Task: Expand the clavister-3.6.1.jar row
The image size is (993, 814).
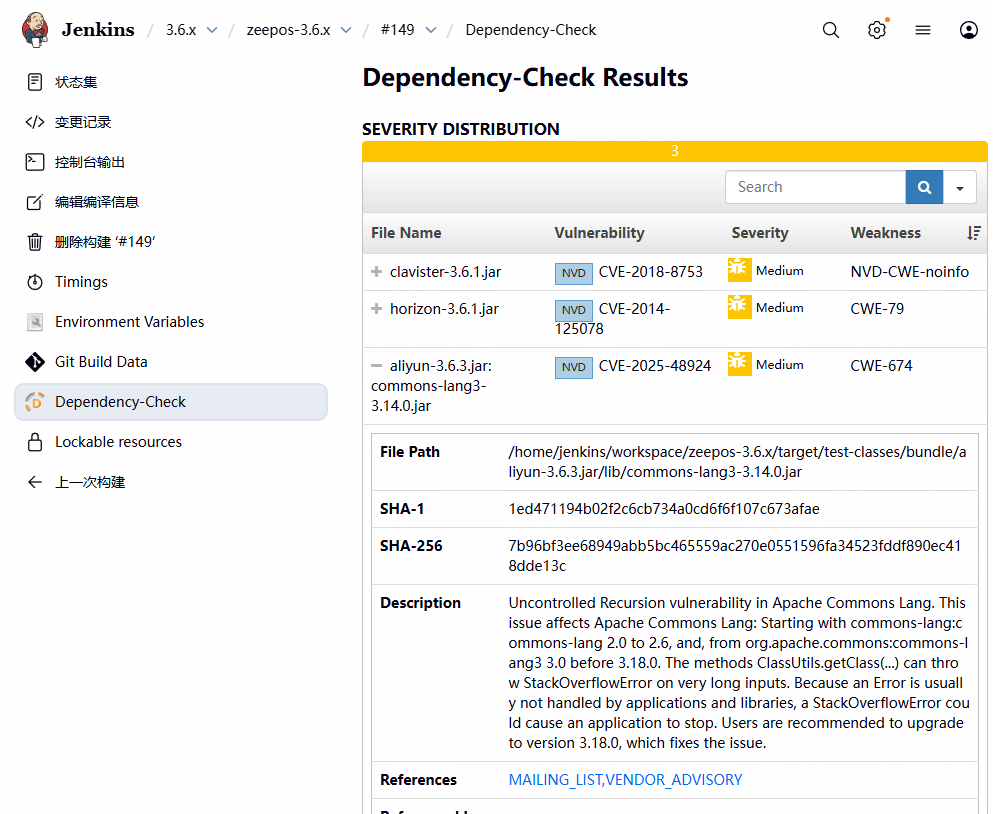Action: click(x=377, y=272)
